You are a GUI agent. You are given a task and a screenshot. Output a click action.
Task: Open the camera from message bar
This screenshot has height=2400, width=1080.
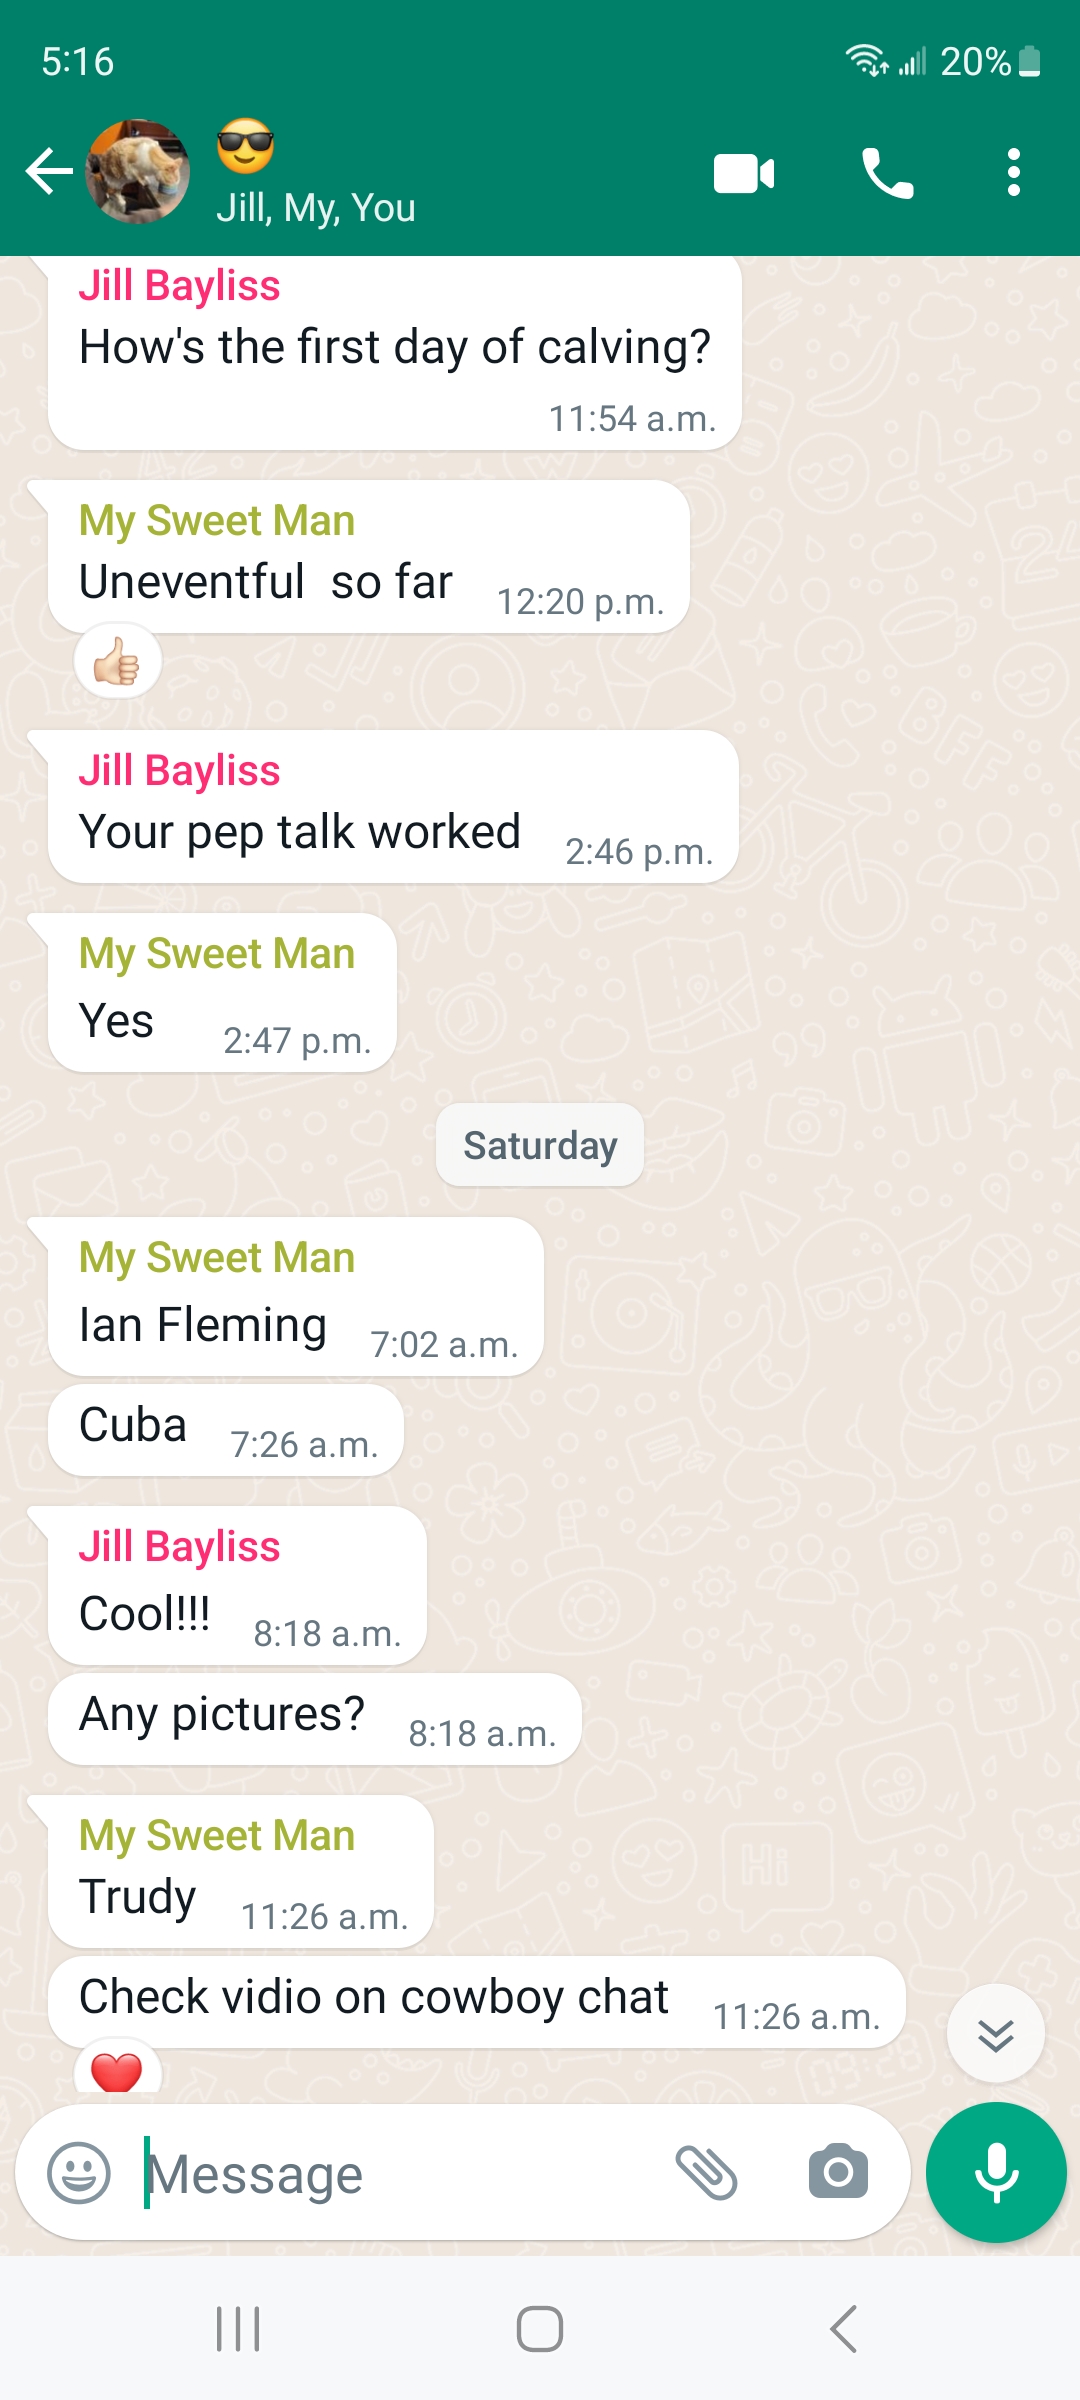click(x=838, y=2171)
